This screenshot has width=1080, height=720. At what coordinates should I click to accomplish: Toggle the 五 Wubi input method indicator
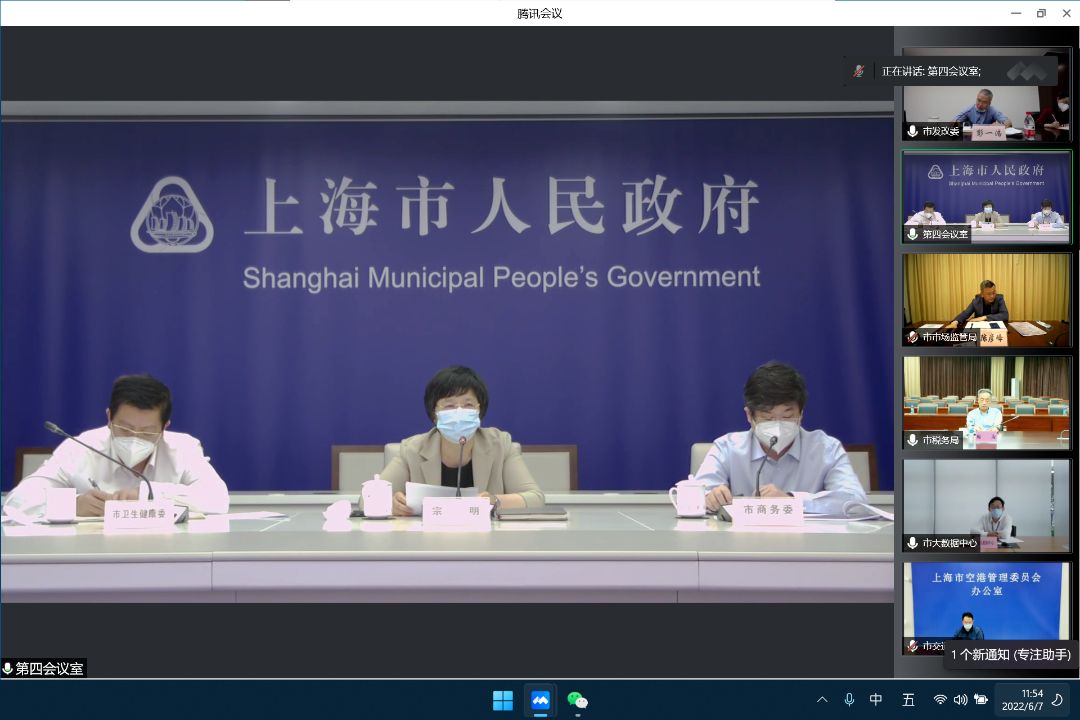908,700
